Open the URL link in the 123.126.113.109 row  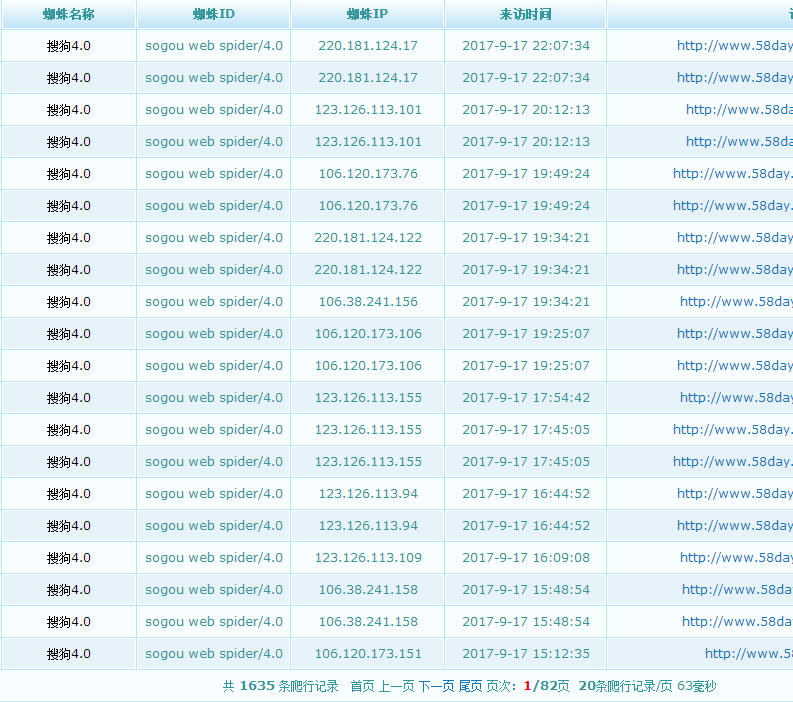click(736, 558)
